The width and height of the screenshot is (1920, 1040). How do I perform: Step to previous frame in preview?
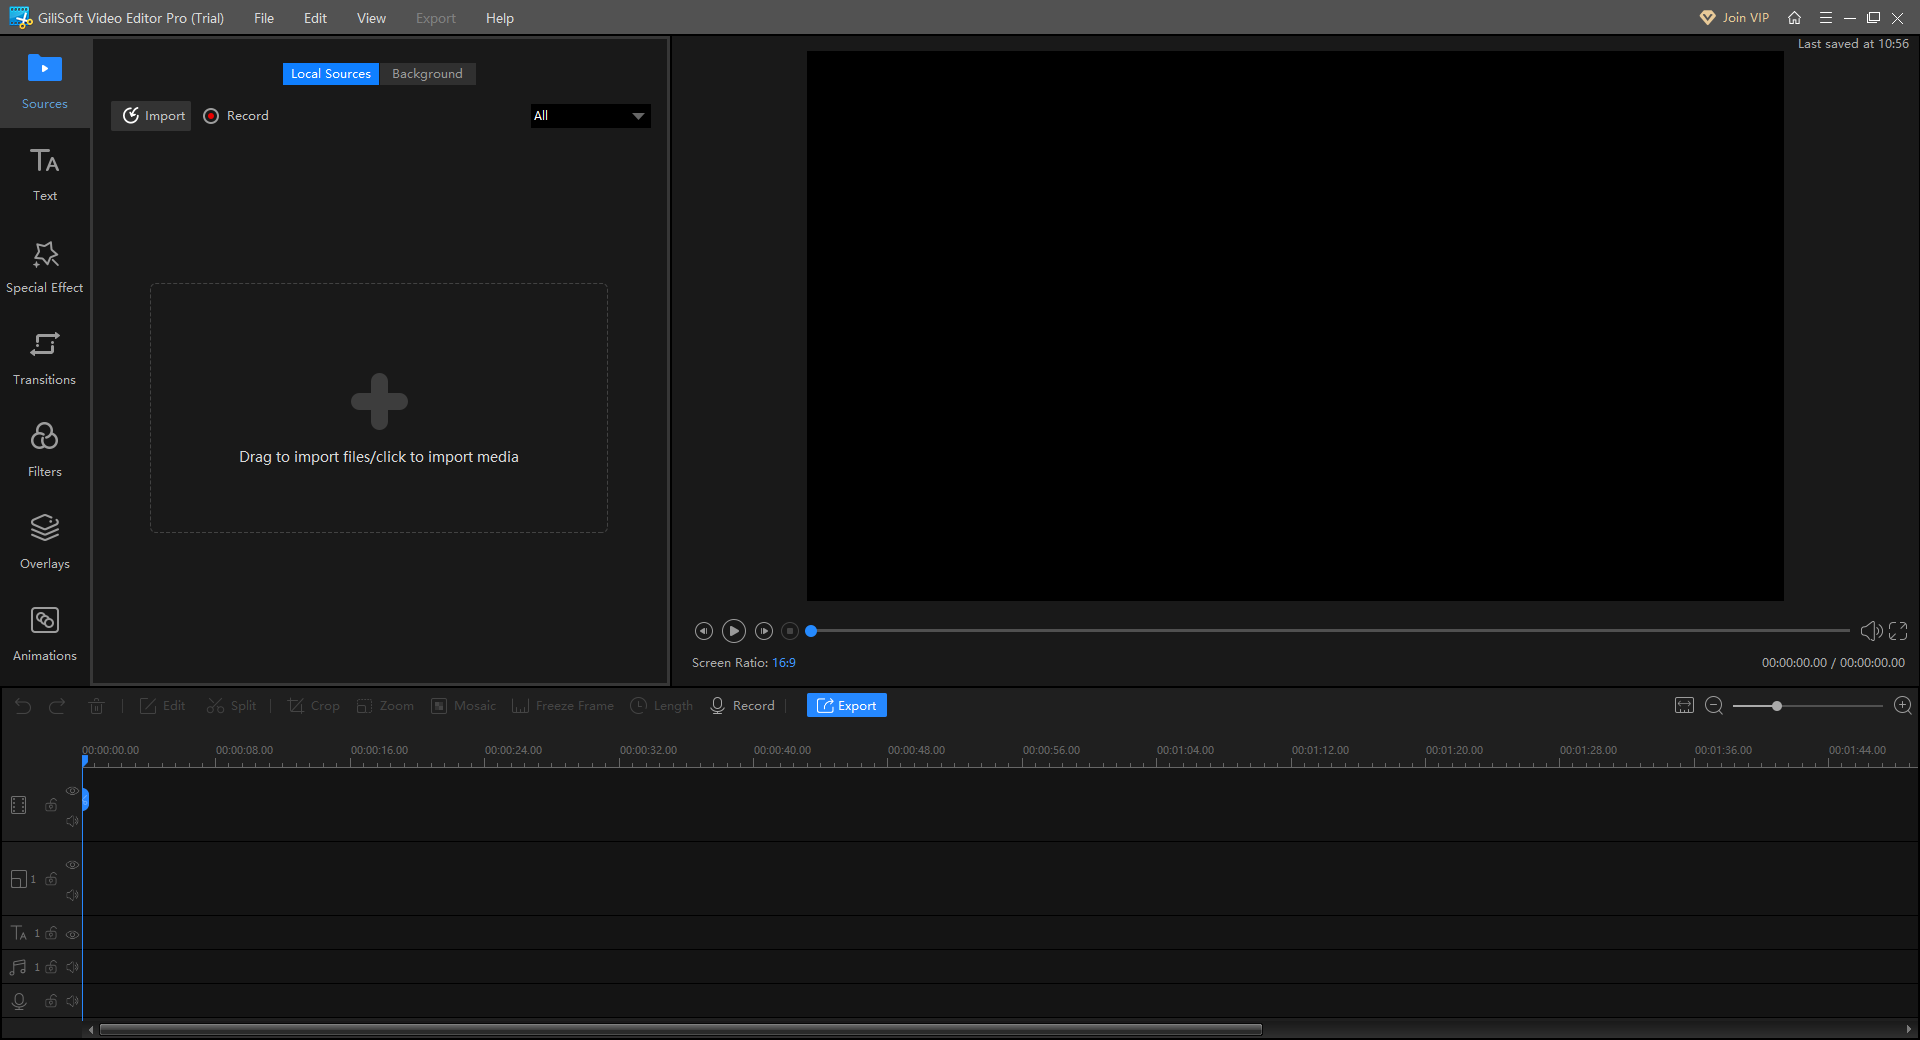[x=704, y=631]
